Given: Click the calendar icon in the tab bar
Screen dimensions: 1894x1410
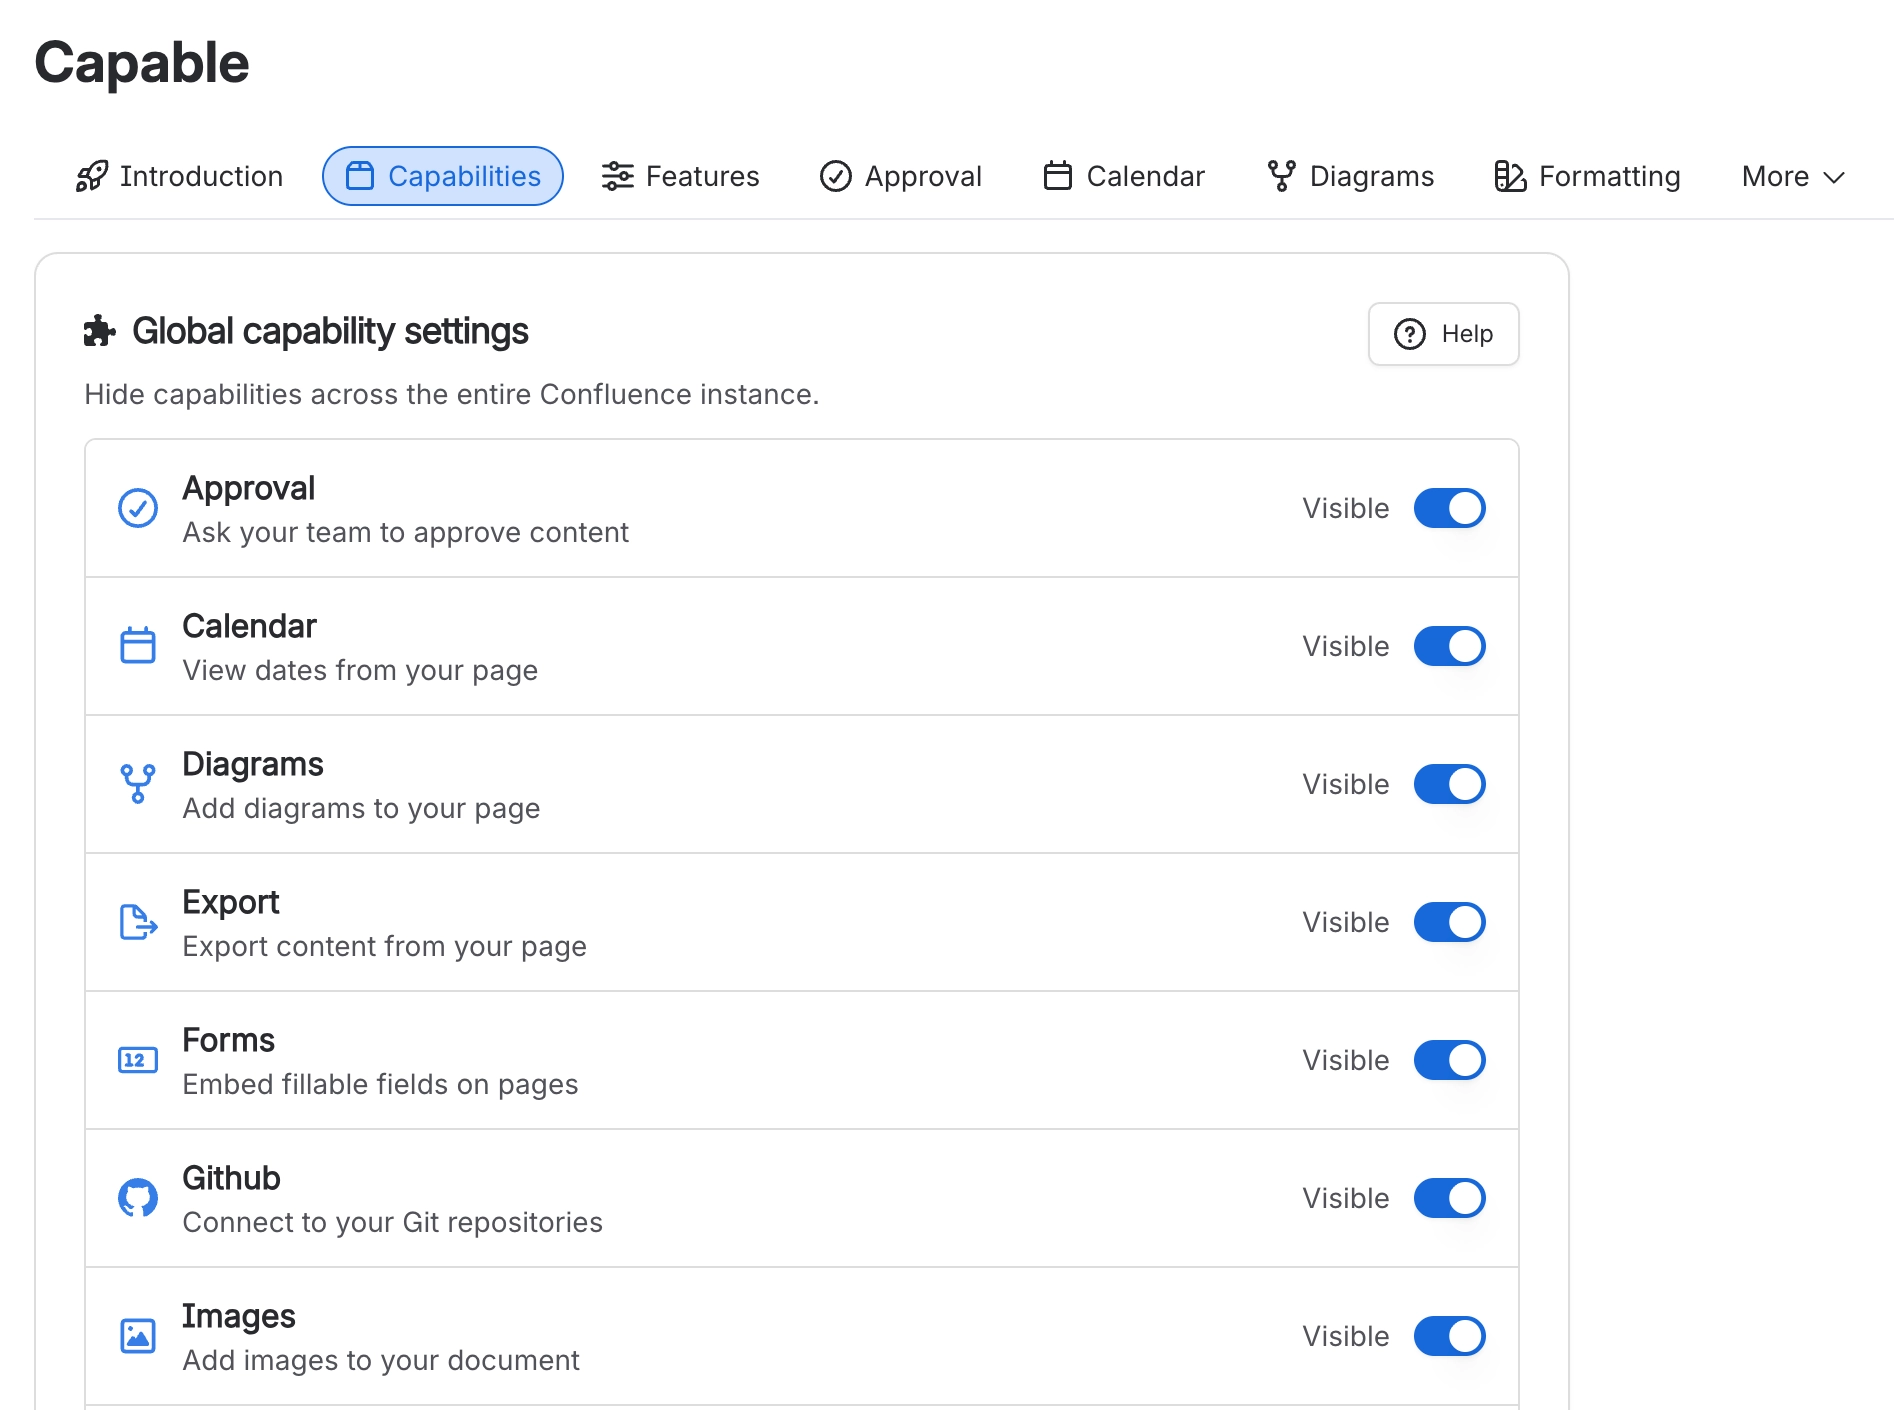Looking at the screenshot, I should point(1058,176).
